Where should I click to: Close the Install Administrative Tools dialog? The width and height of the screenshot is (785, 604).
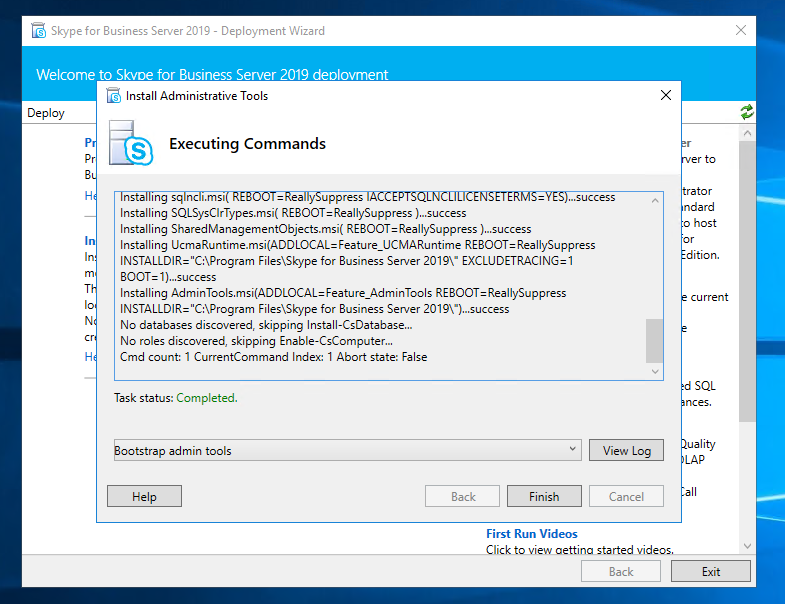point(665,95)
